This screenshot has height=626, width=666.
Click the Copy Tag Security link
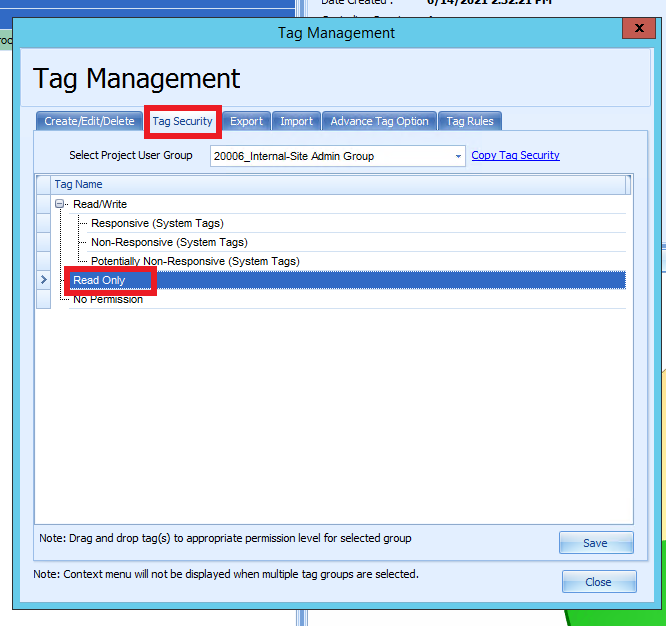click(515, 155)
